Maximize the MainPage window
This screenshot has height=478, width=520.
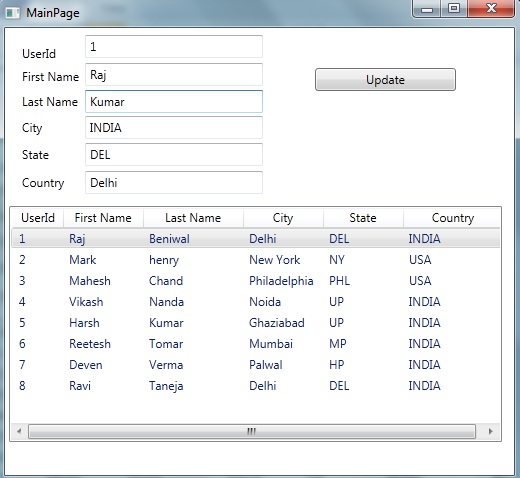tap(454, 8)
